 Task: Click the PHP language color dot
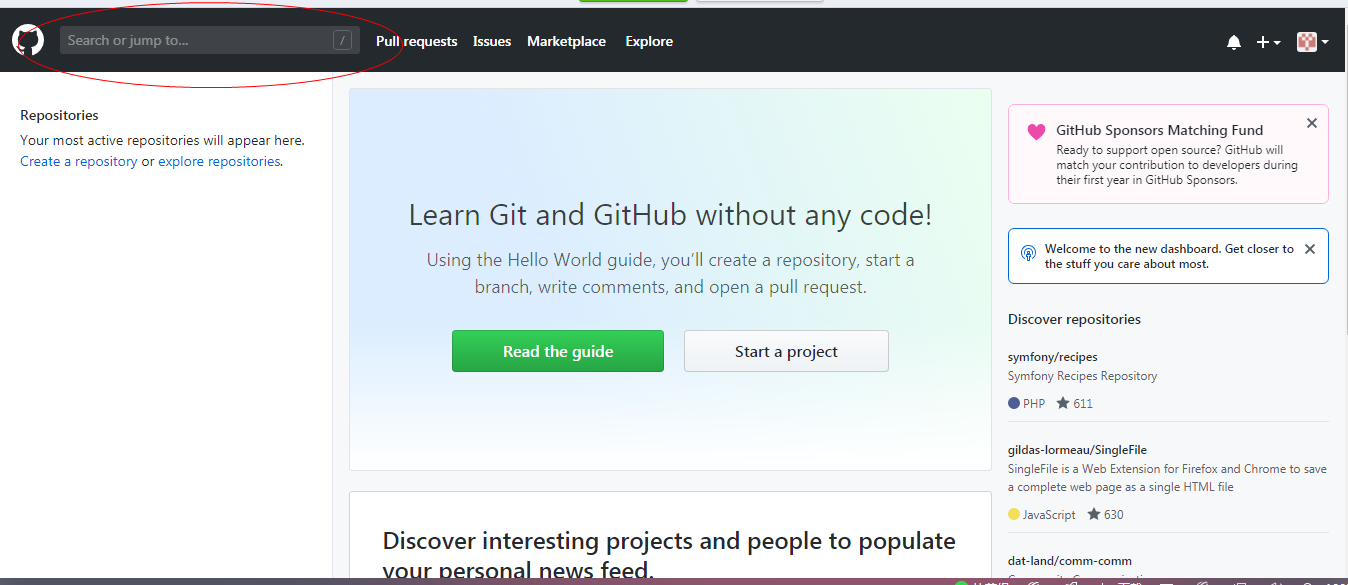(1014, 403)
